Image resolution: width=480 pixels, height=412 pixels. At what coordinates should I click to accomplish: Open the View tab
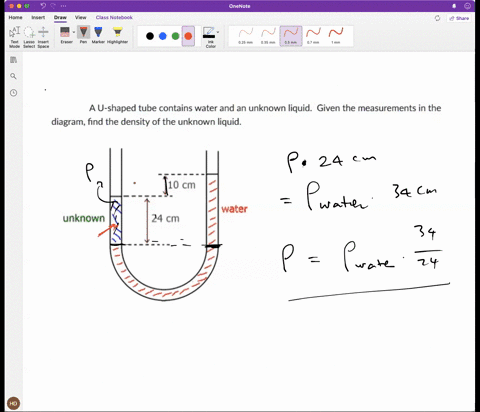click(80, 18)
